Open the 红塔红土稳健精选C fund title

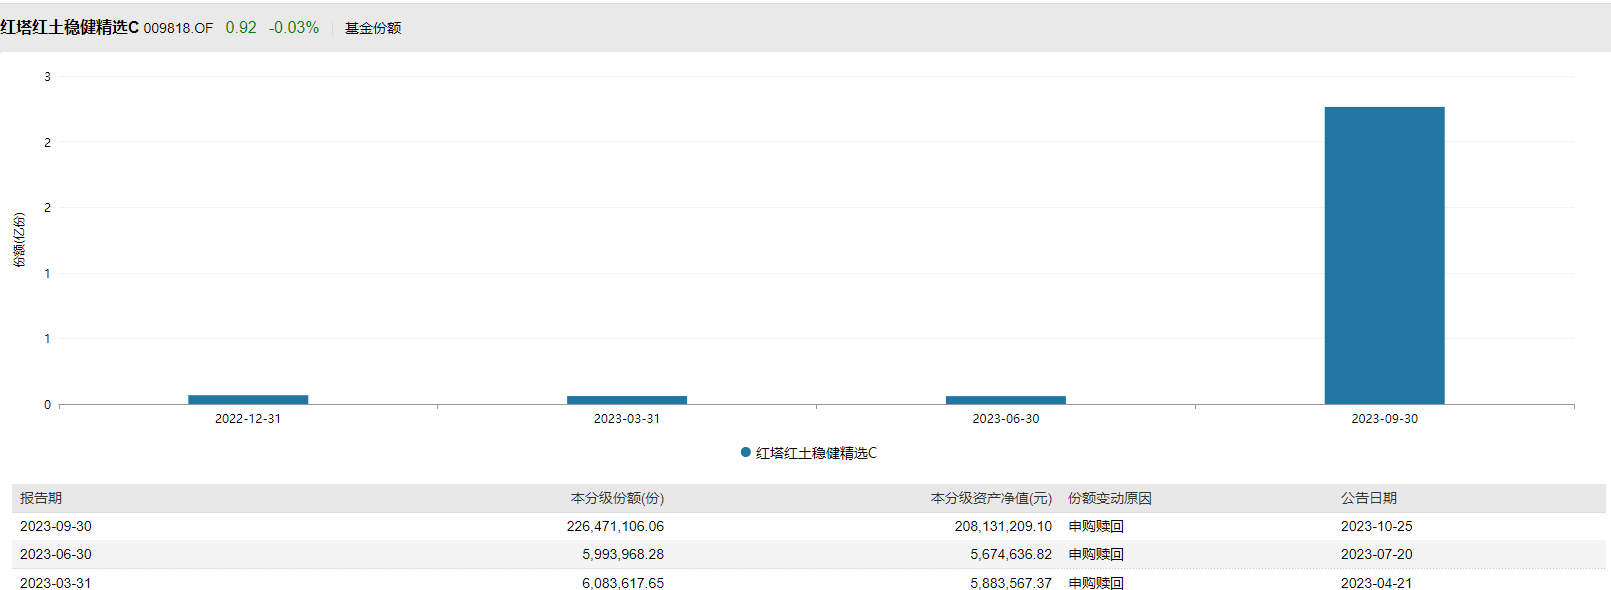pos(70,28)
